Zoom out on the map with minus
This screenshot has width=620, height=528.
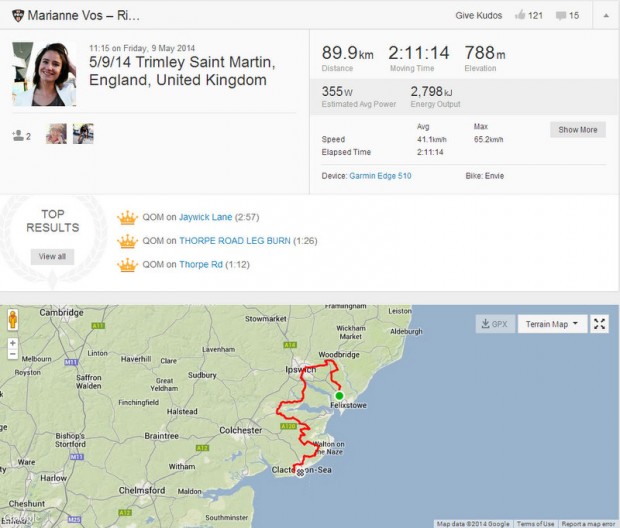tap(12, 356)
